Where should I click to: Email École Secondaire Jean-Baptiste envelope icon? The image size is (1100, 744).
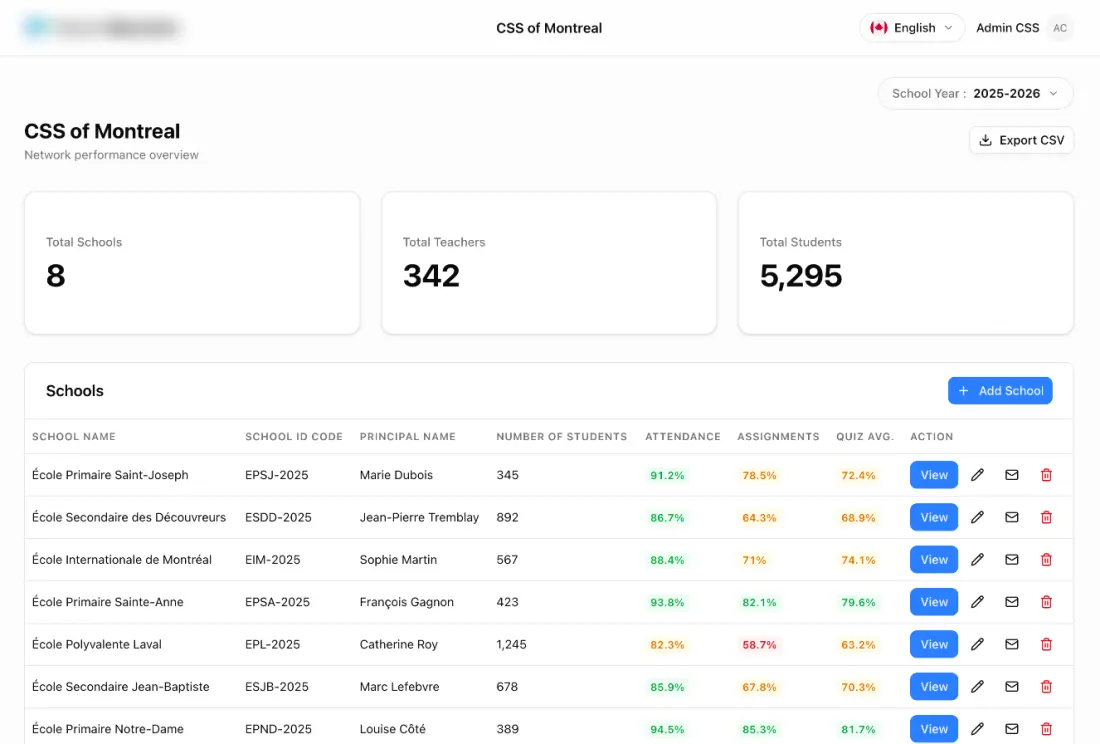coord(1012,686)
